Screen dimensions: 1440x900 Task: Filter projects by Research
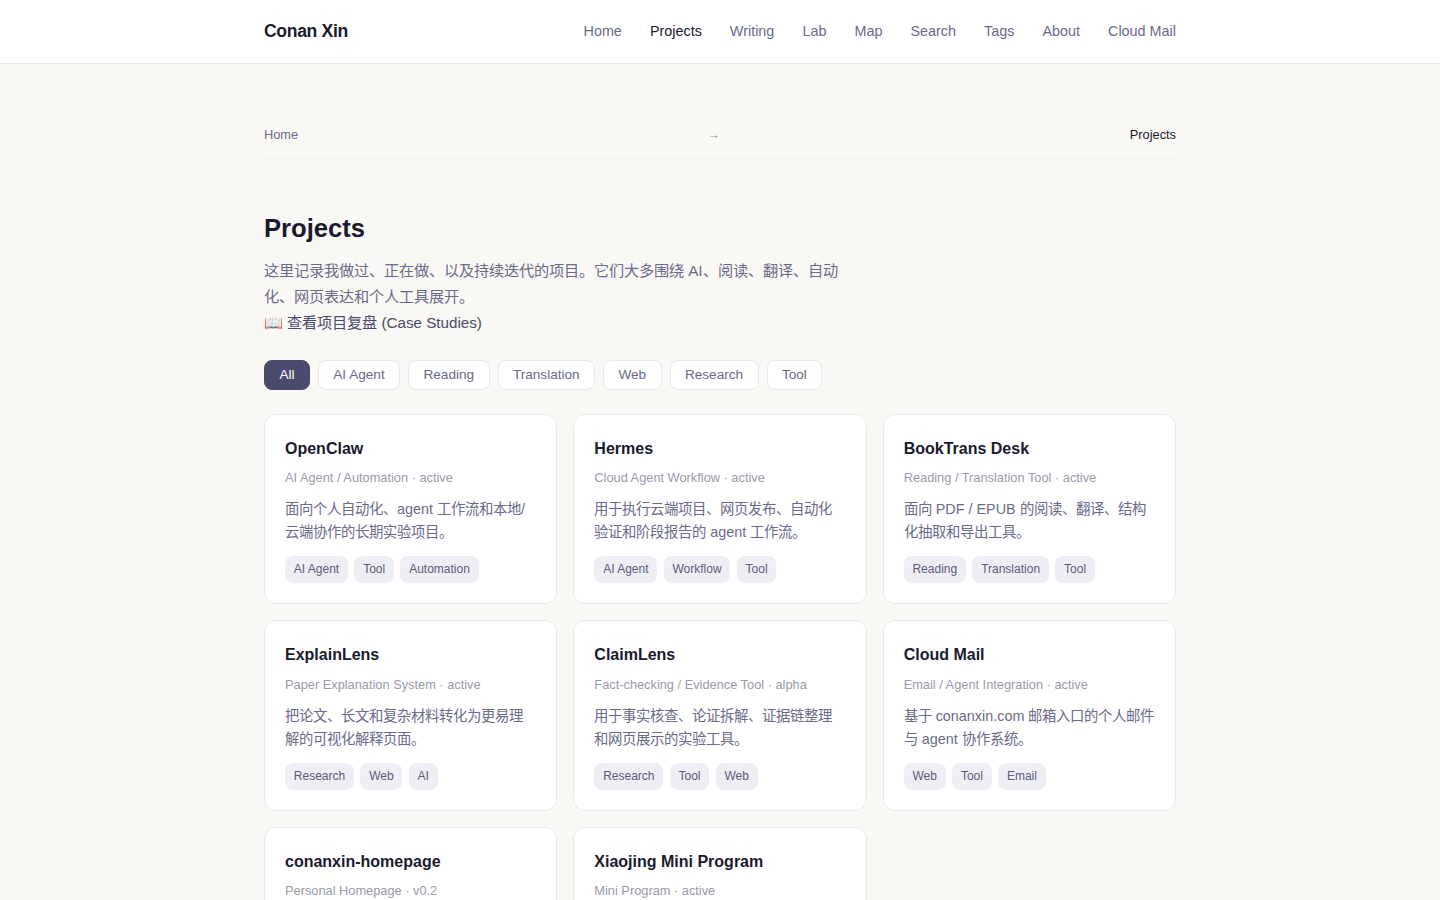(x=714, y=375)
